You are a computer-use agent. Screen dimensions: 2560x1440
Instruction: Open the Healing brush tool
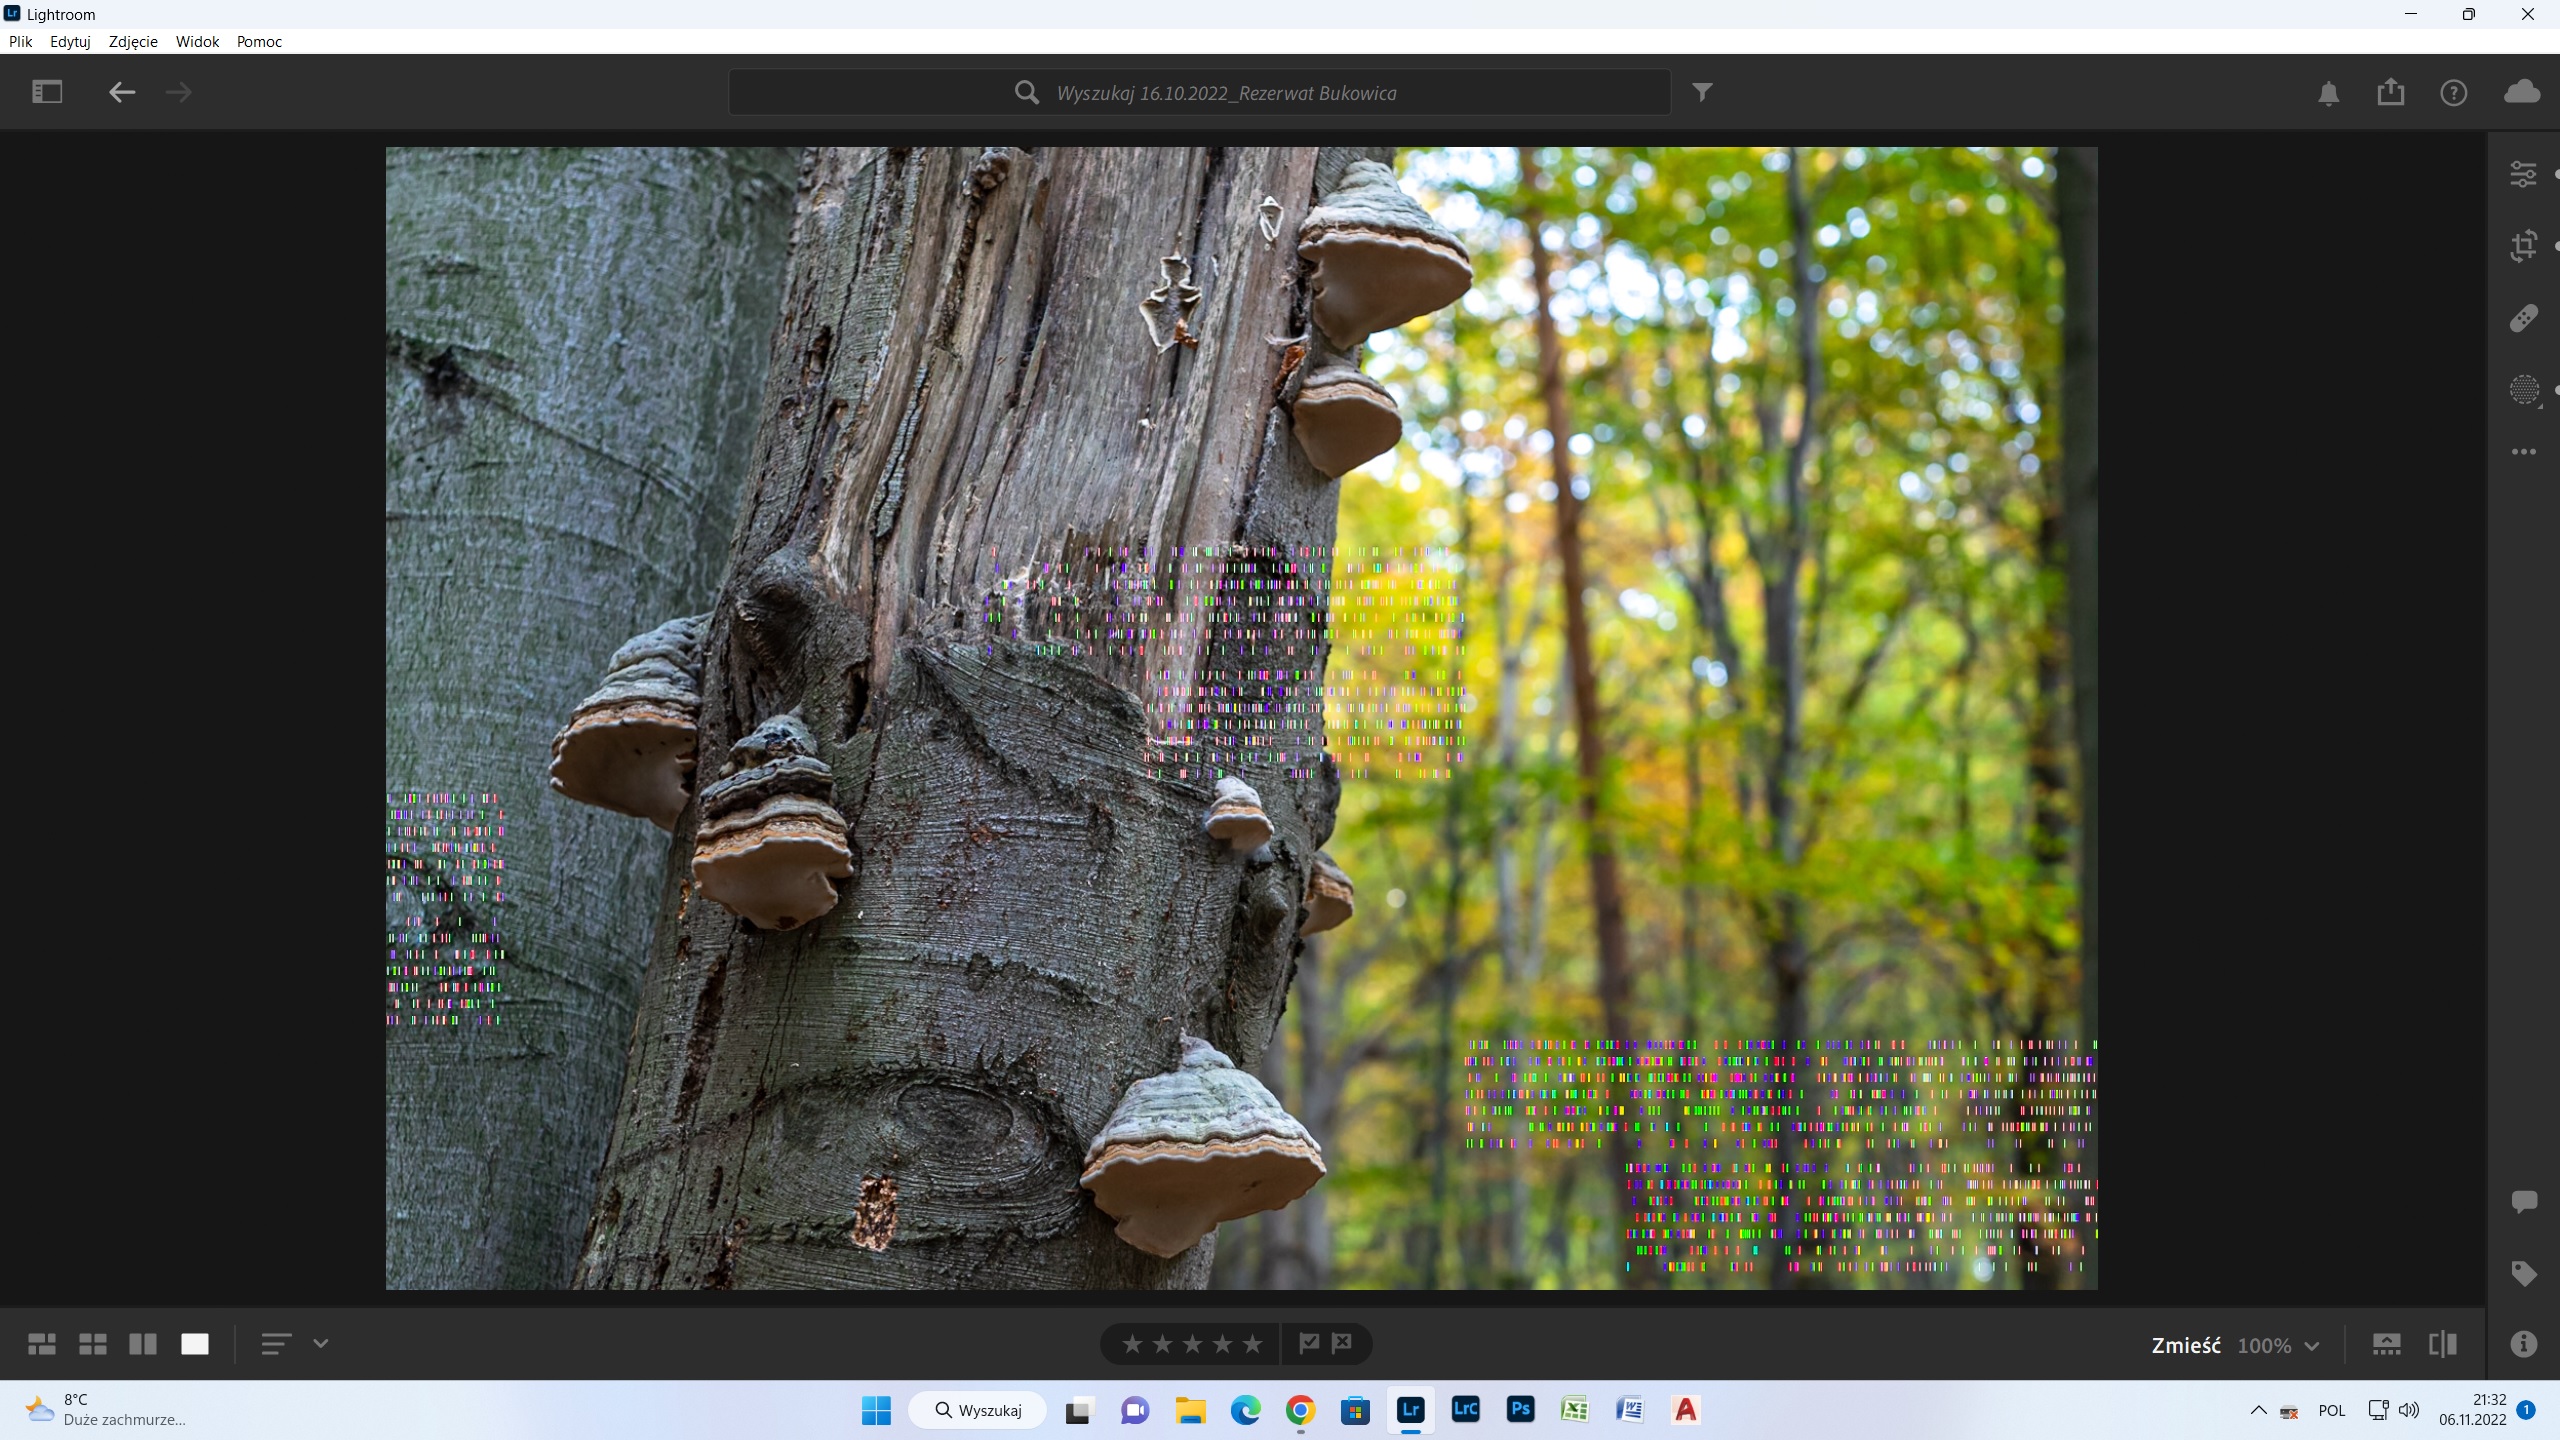point(2523,317)
